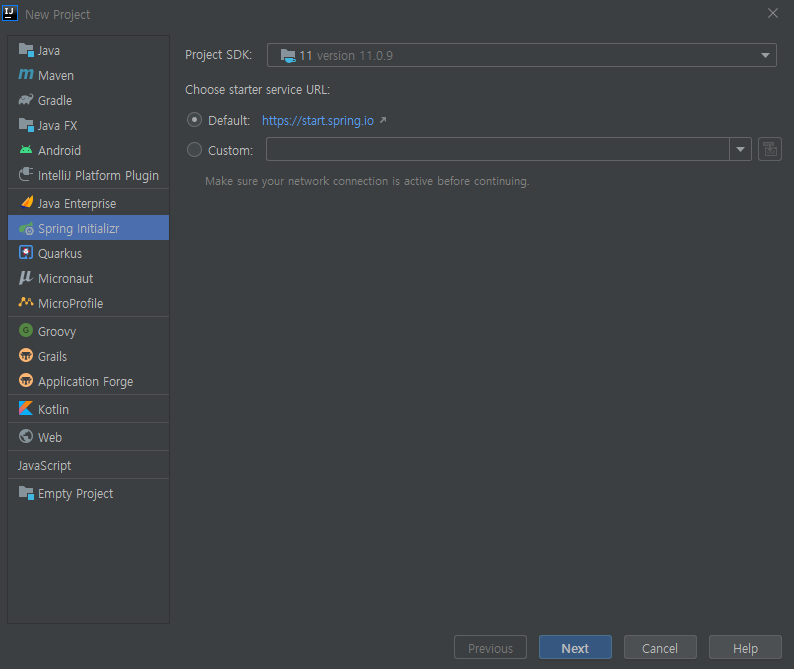Expand the Custom URL history dropdown arrow
Viewport: 794px width, 669px height.
coord(740,149)
